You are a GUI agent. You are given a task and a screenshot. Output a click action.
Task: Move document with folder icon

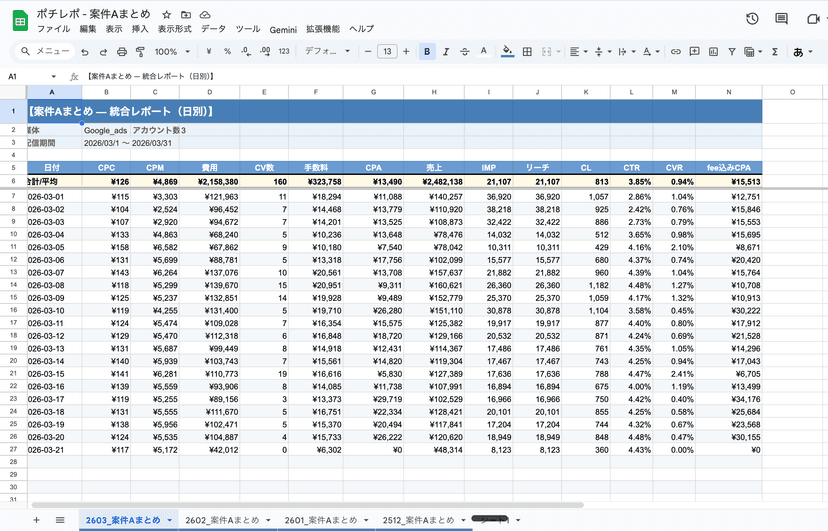(186, 15)
